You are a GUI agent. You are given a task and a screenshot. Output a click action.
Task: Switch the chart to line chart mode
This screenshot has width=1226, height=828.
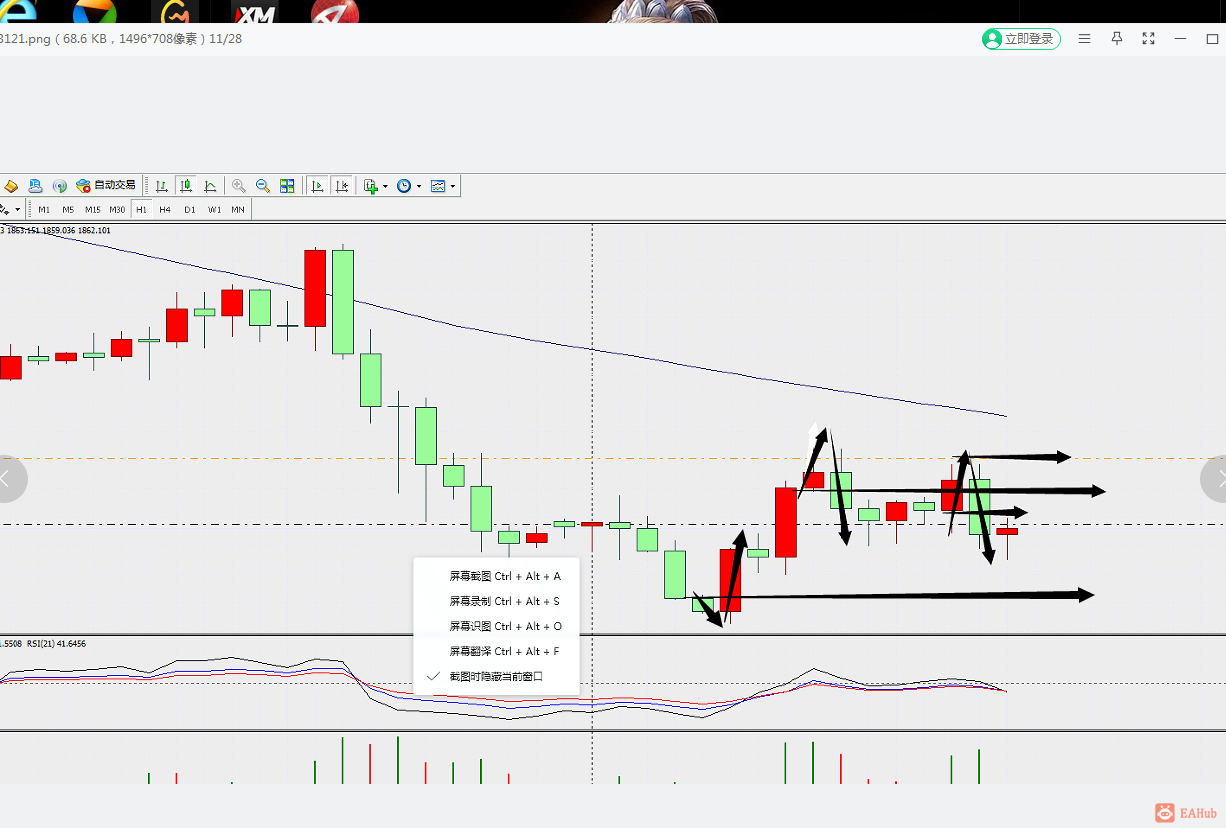(210, 186)
